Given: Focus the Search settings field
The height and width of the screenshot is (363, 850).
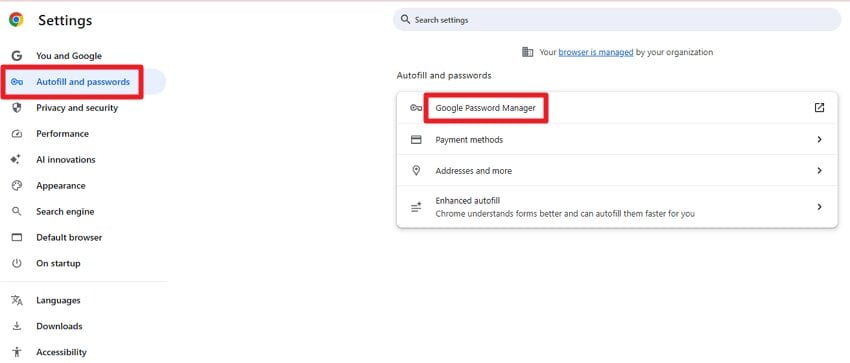Looking at the screenshot, I should [x=617, y=20].
